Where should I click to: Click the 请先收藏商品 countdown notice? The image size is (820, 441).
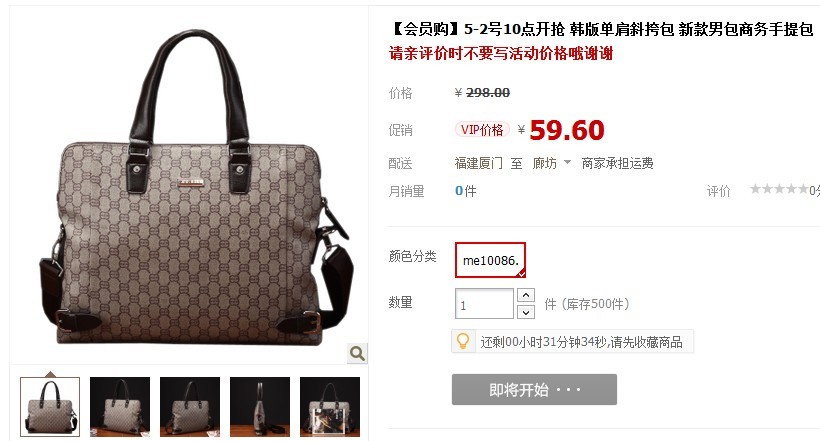point(582,342)
